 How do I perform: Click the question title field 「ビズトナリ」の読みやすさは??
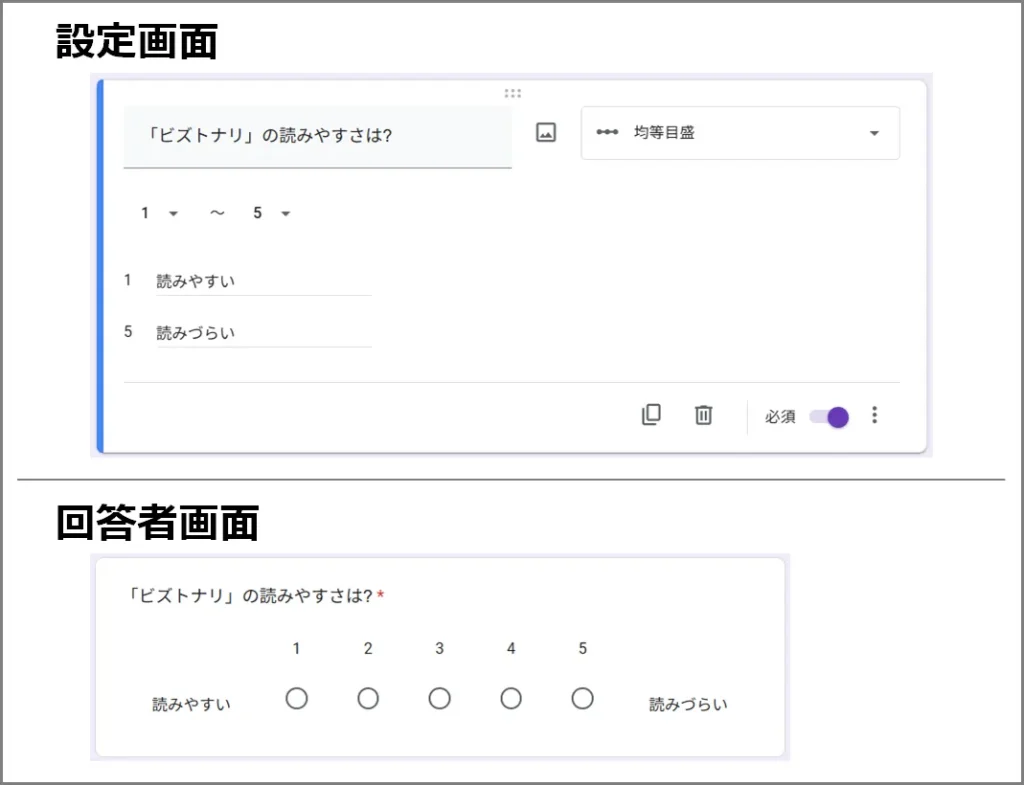[x=317, y=136]
